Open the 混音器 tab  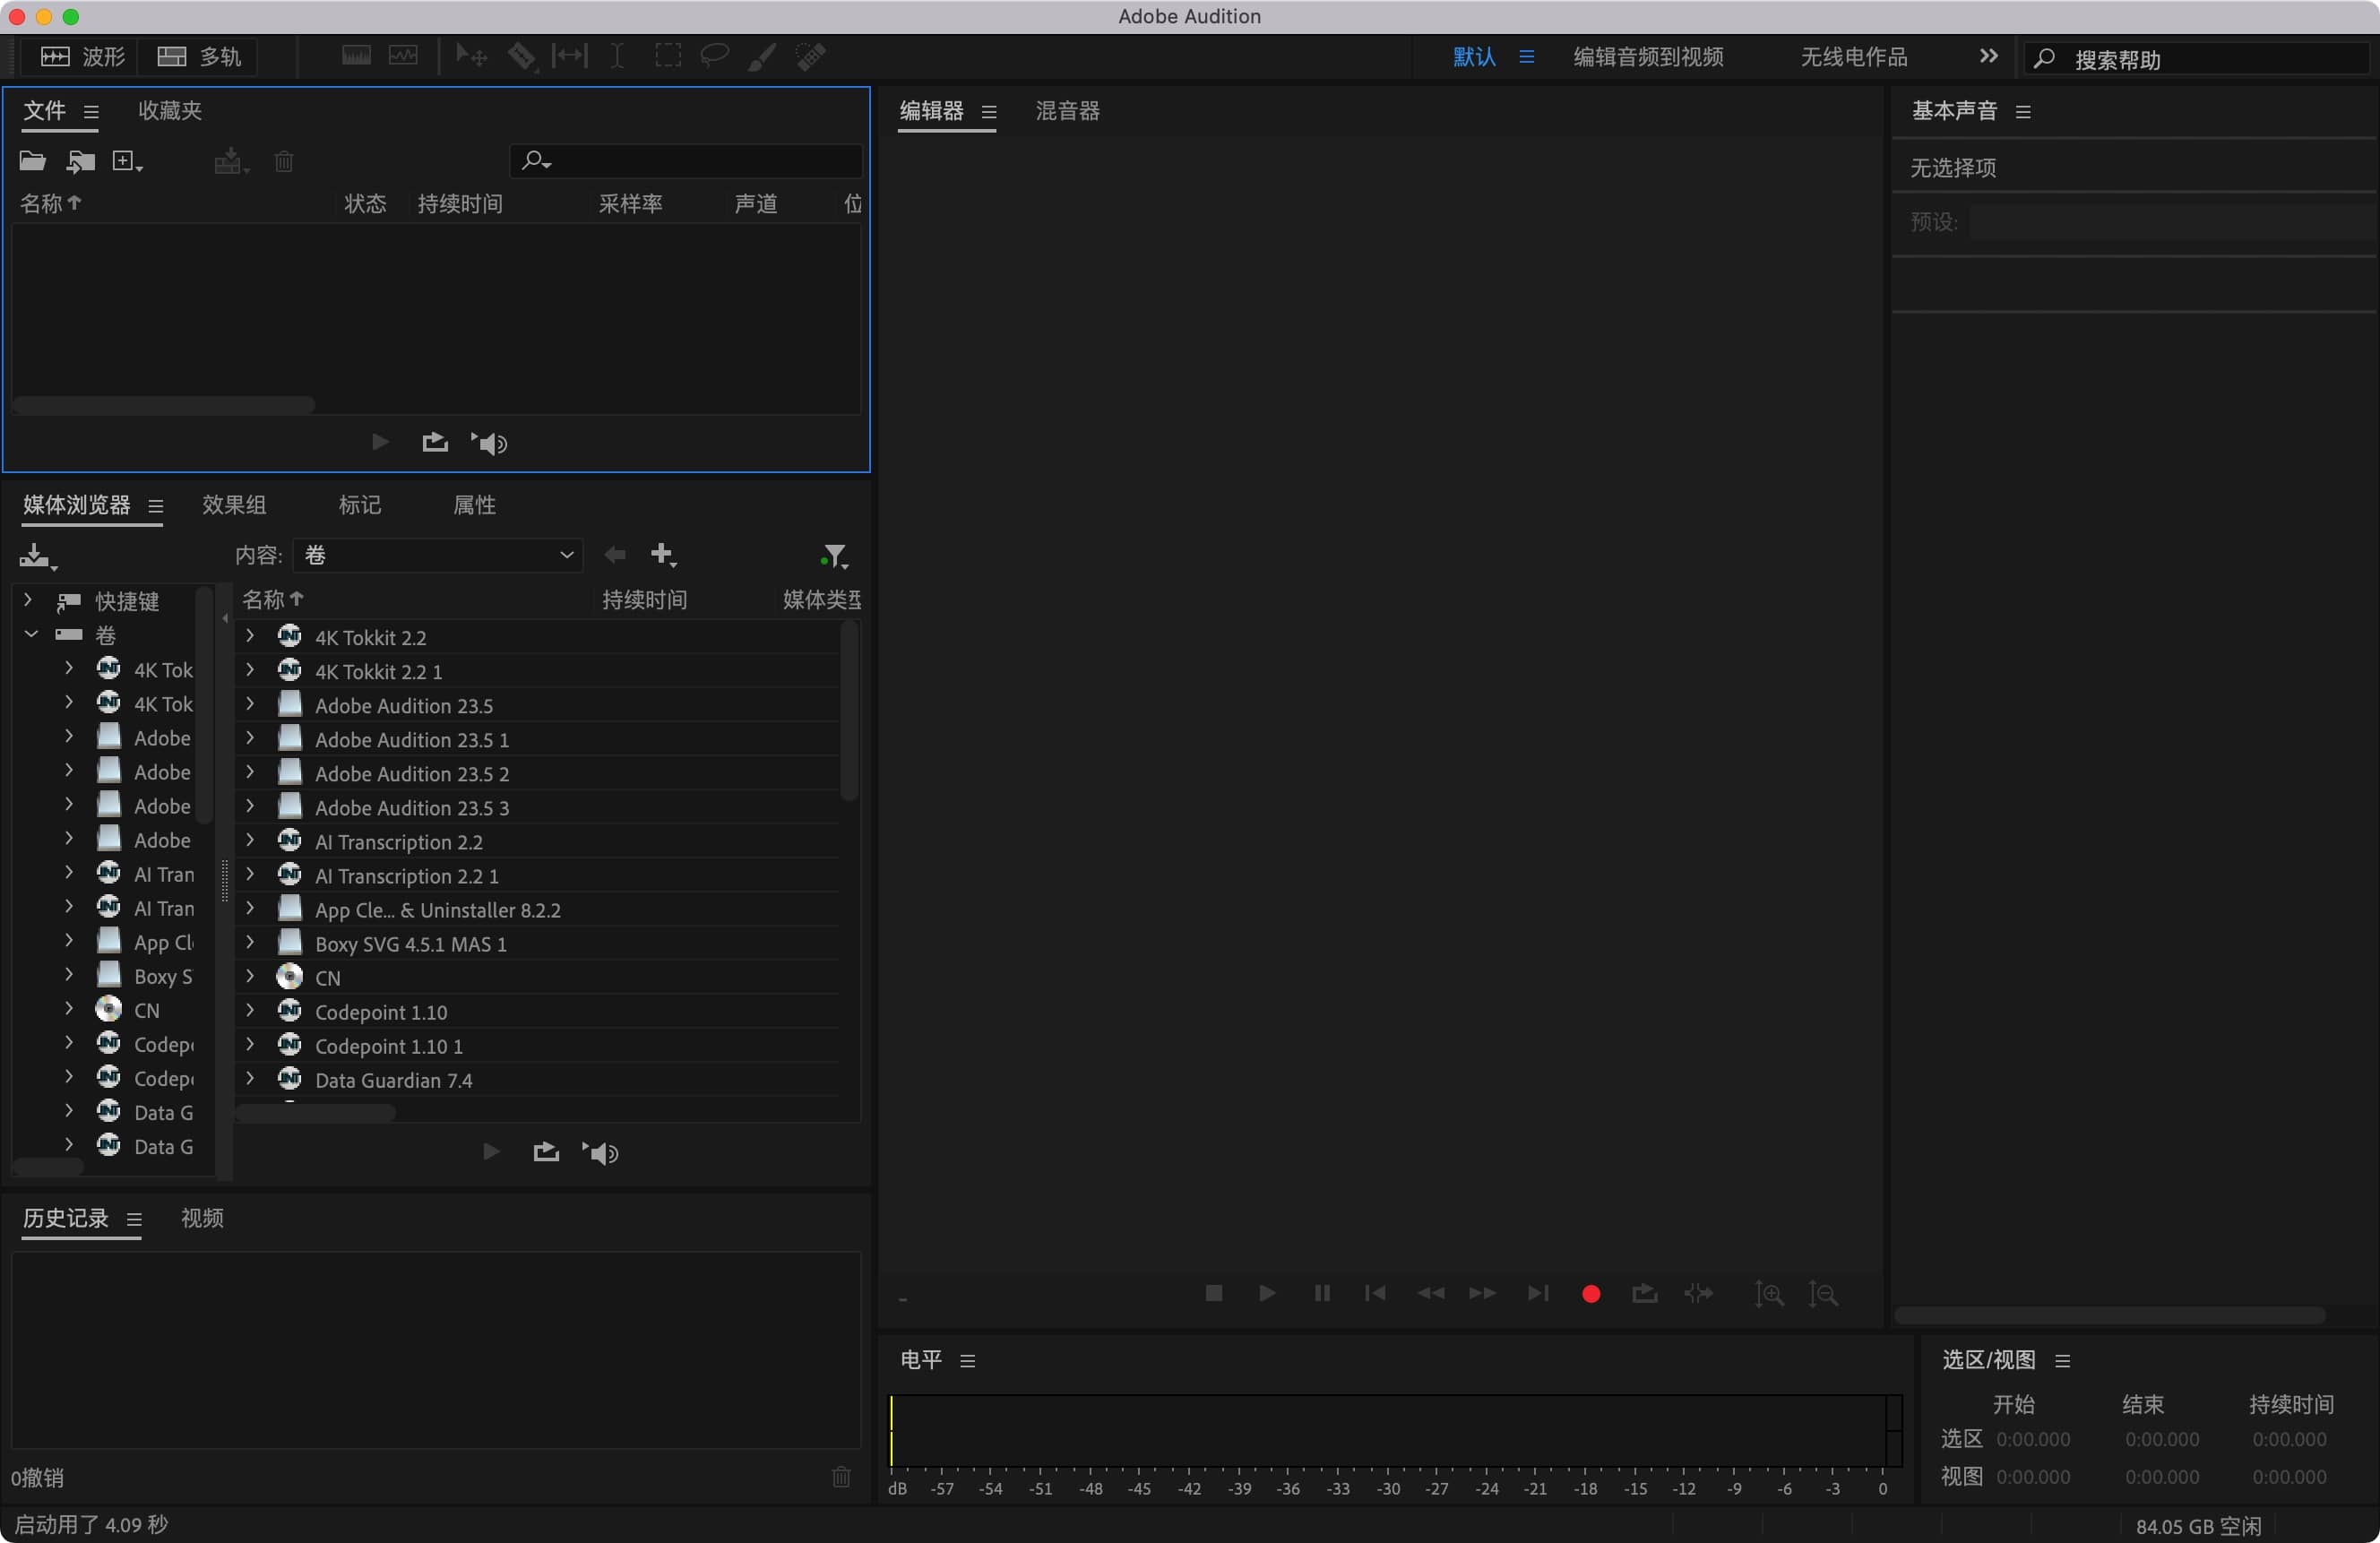click(x=1067, y=110)
